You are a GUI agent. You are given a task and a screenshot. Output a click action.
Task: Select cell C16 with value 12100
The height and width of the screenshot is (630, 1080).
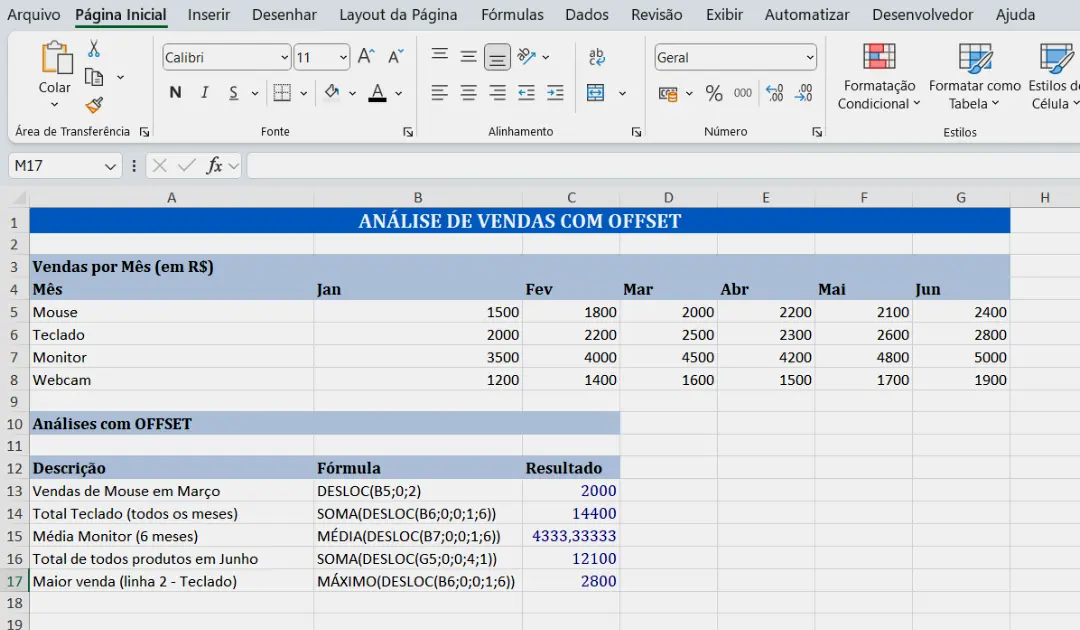point(571,559)
